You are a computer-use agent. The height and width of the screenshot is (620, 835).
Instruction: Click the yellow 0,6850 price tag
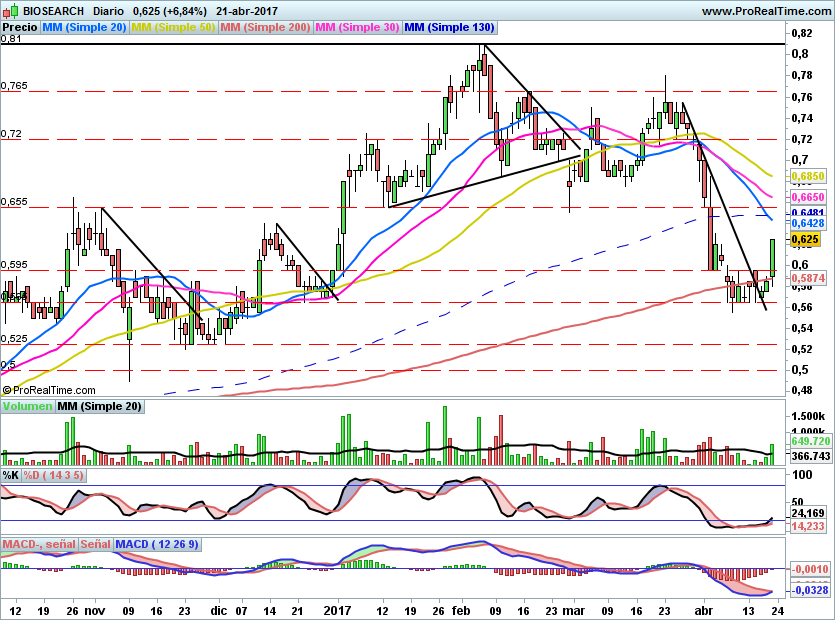(807, 176)
